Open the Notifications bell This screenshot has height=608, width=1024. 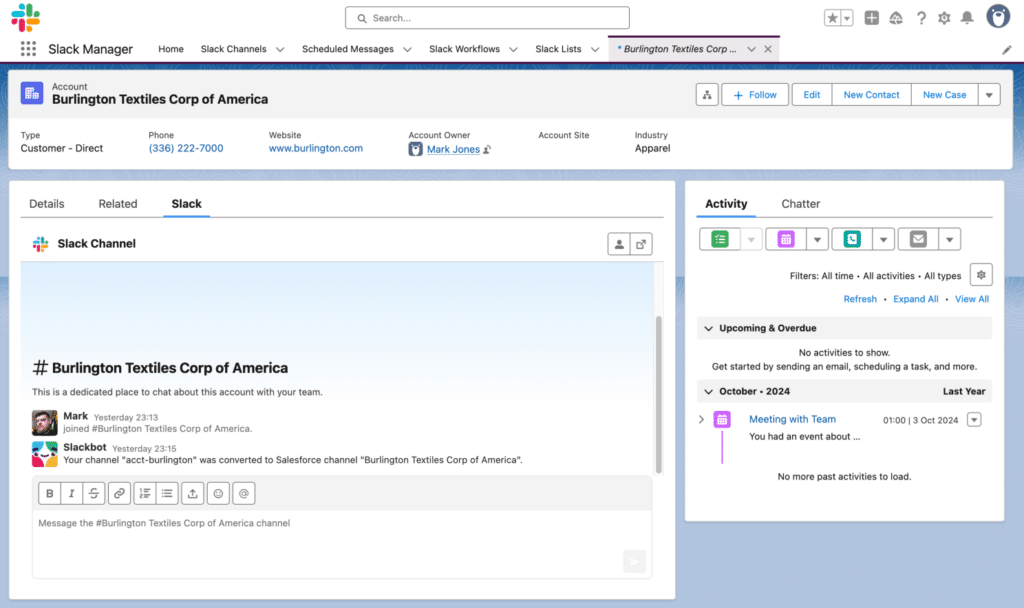967,18
